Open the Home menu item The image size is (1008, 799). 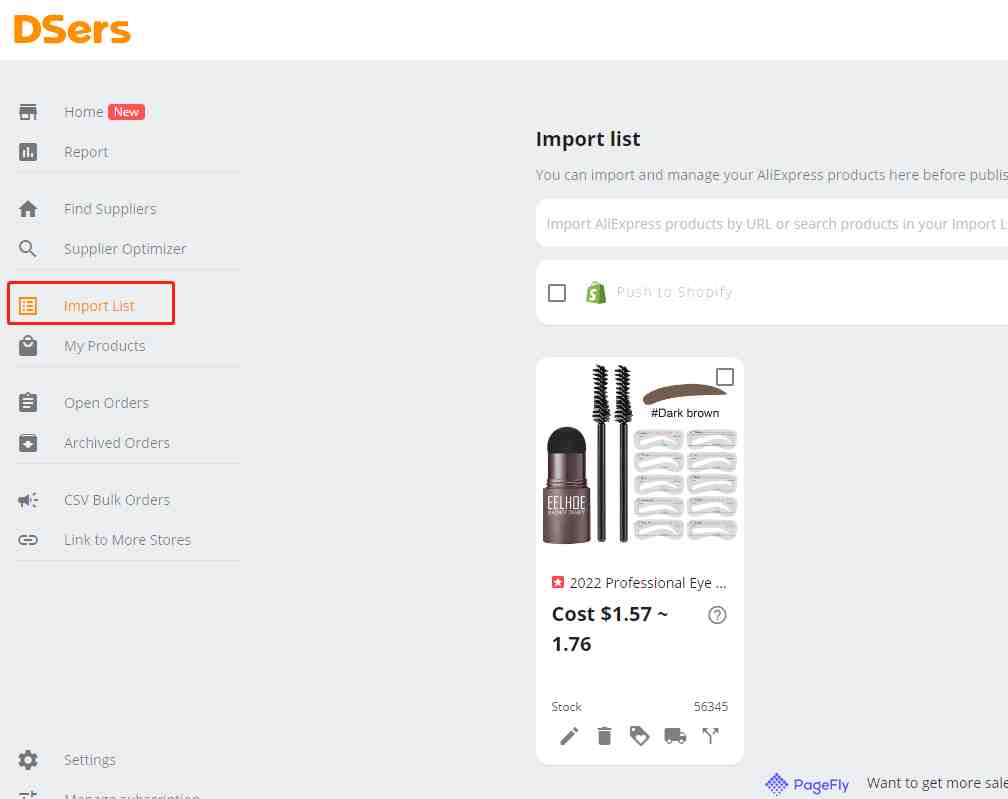click(x=84, y=112)
